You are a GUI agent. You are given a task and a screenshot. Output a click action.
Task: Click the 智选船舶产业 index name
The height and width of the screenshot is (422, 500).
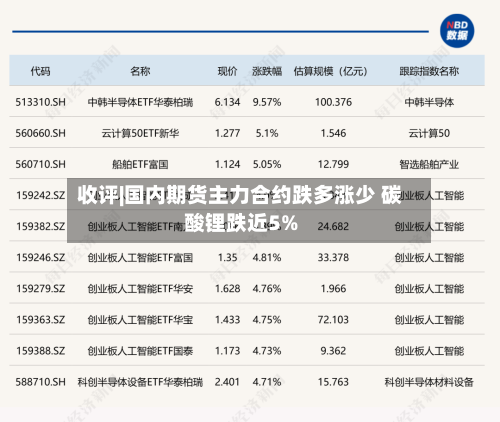click(429, 164)
